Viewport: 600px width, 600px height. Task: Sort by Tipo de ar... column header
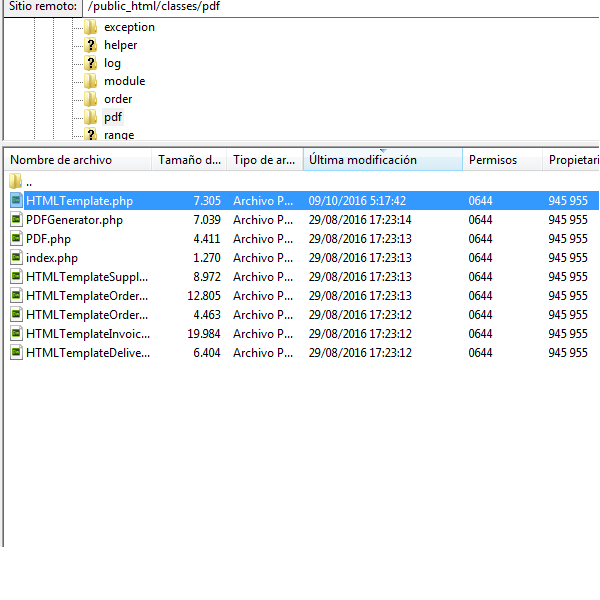(x=265, y=160)
